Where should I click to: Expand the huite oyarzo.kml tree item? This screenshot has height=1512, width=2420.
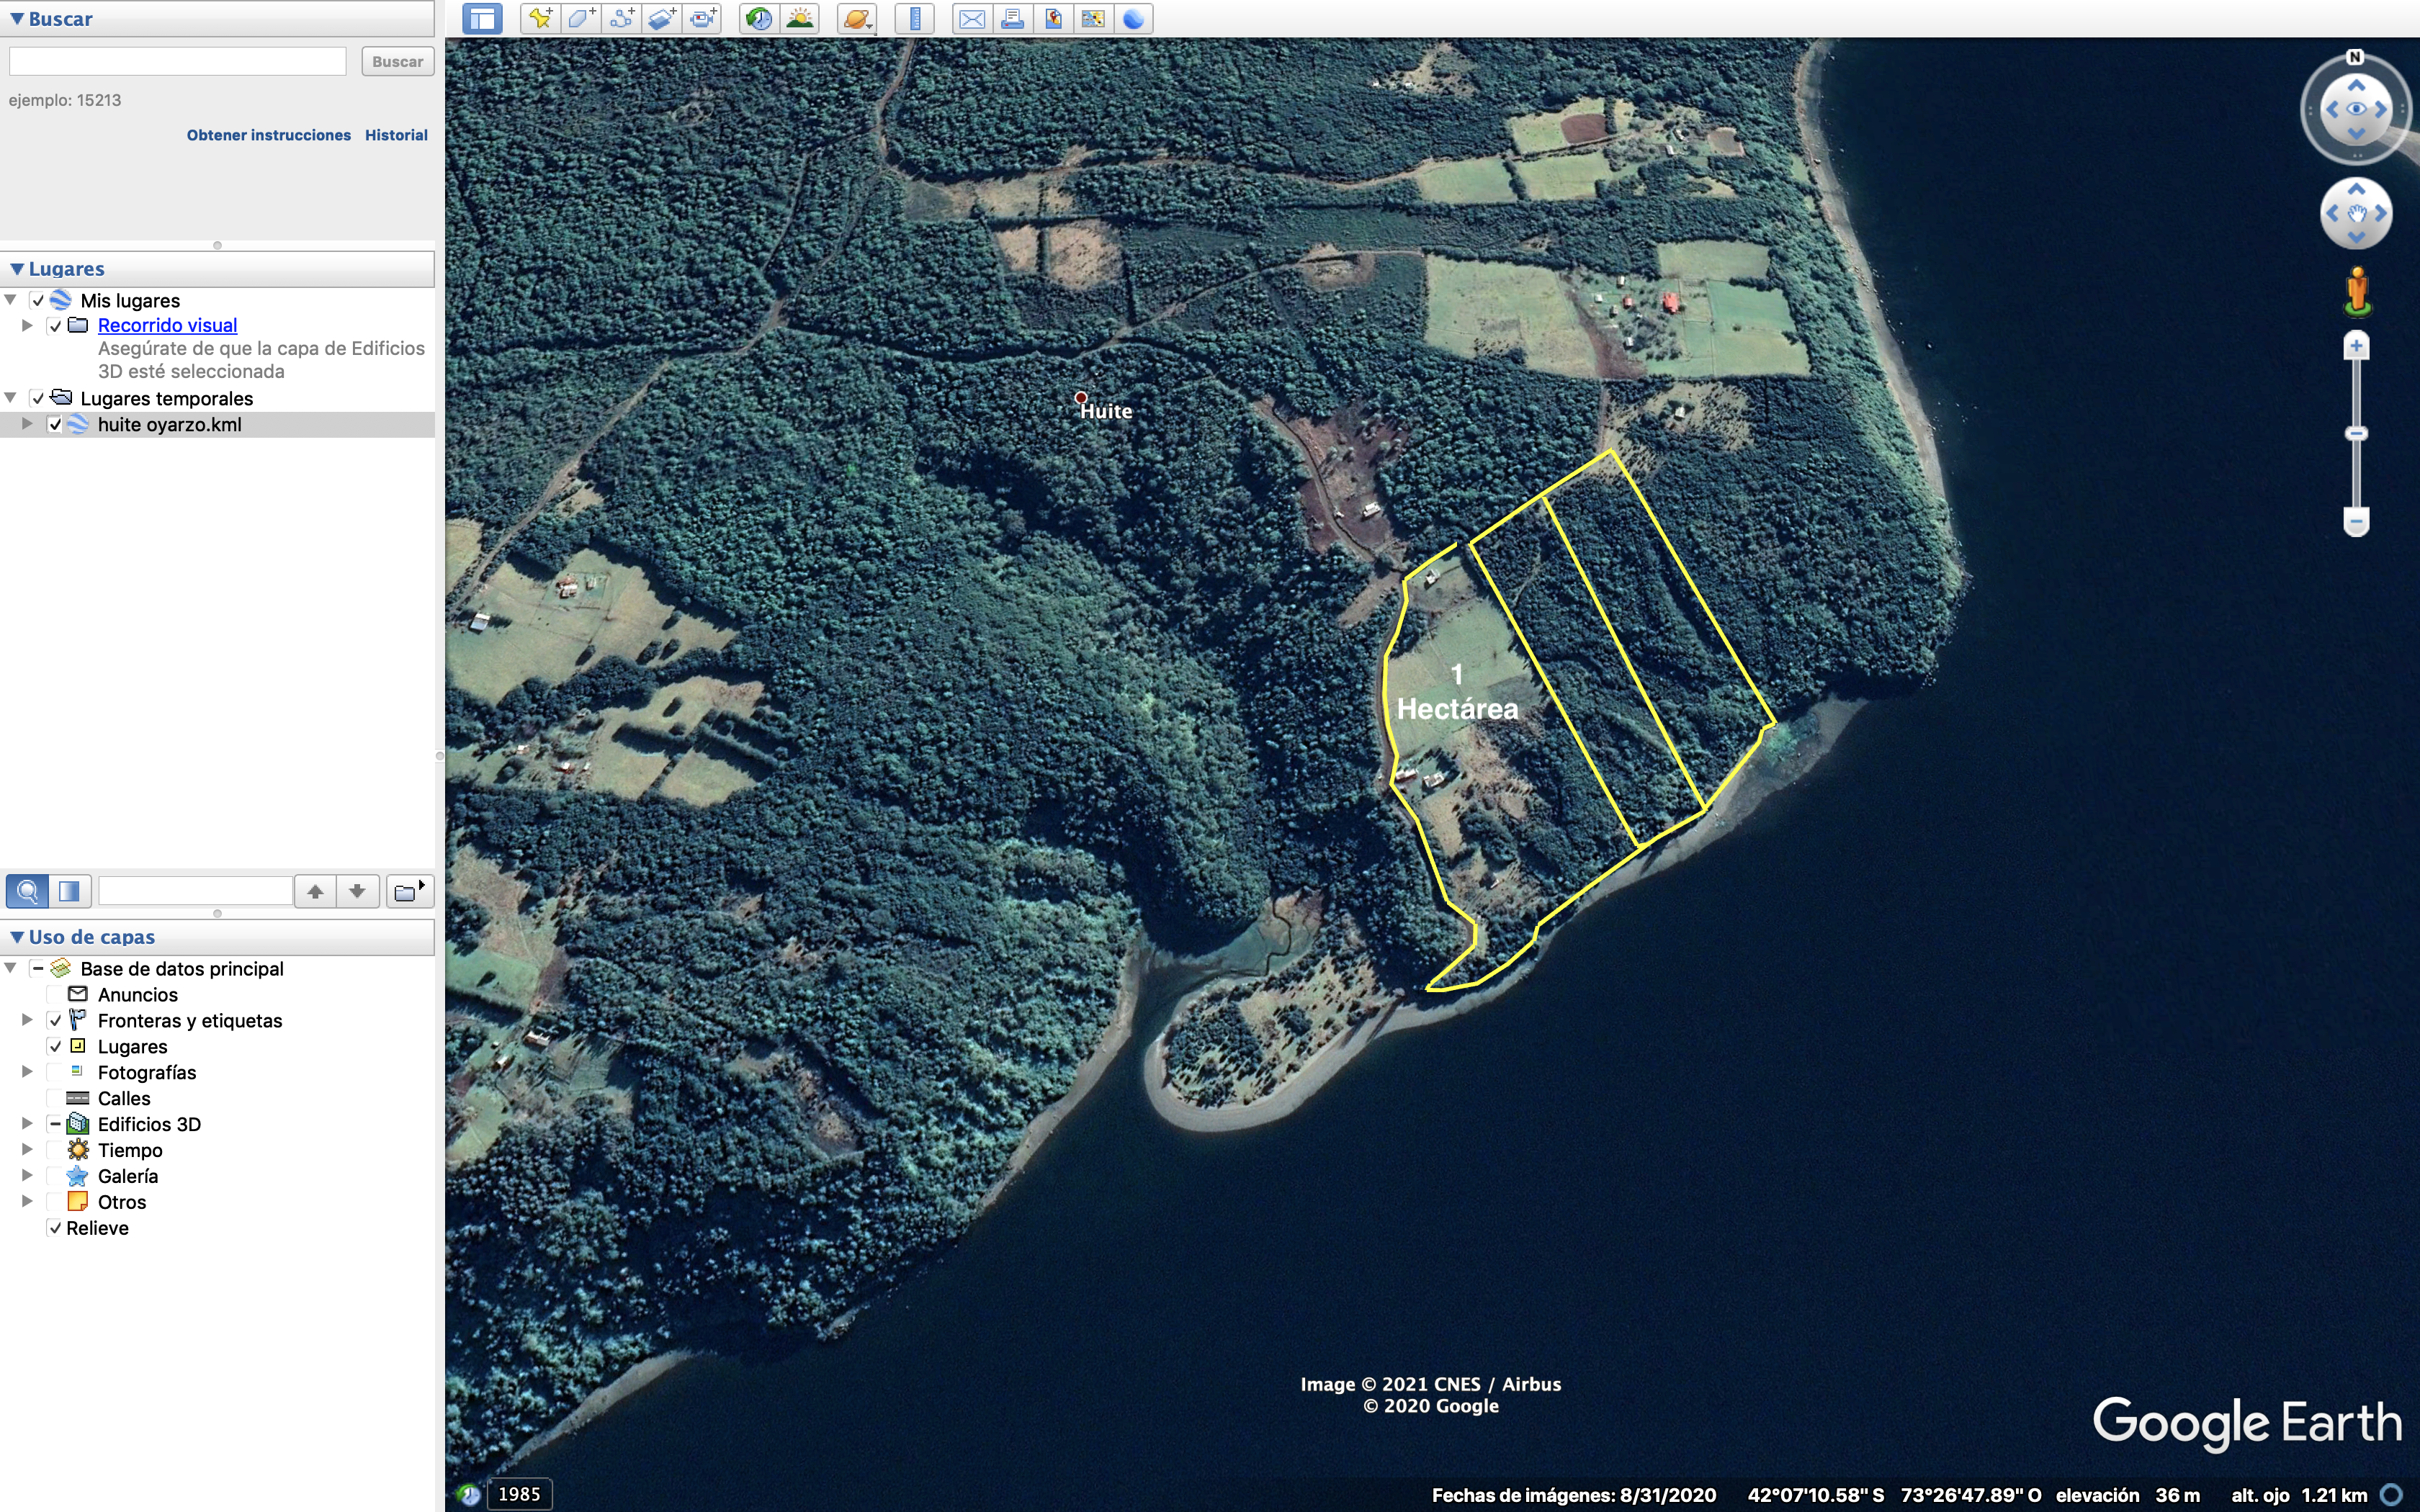[x=27, y=424]
